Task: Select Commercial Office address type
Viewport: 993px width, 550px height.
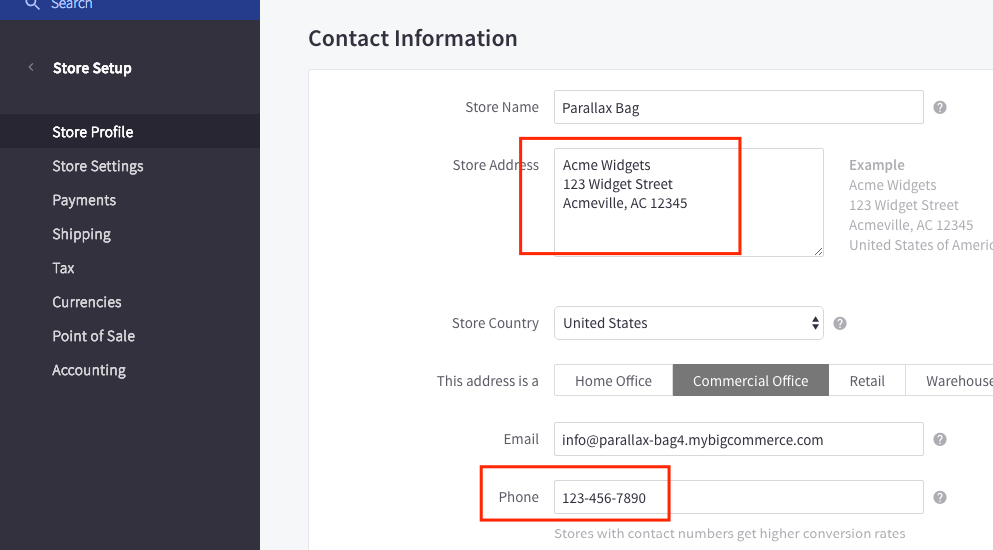Action: (x=750, y=381)
